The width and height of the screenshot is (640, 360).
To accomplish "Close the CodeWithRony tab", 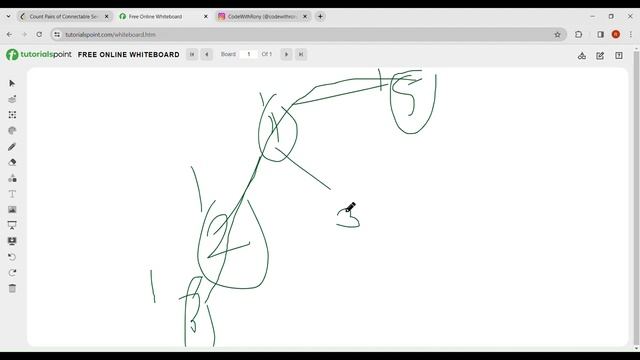I will pyautogui.click(x=304, y=16).
